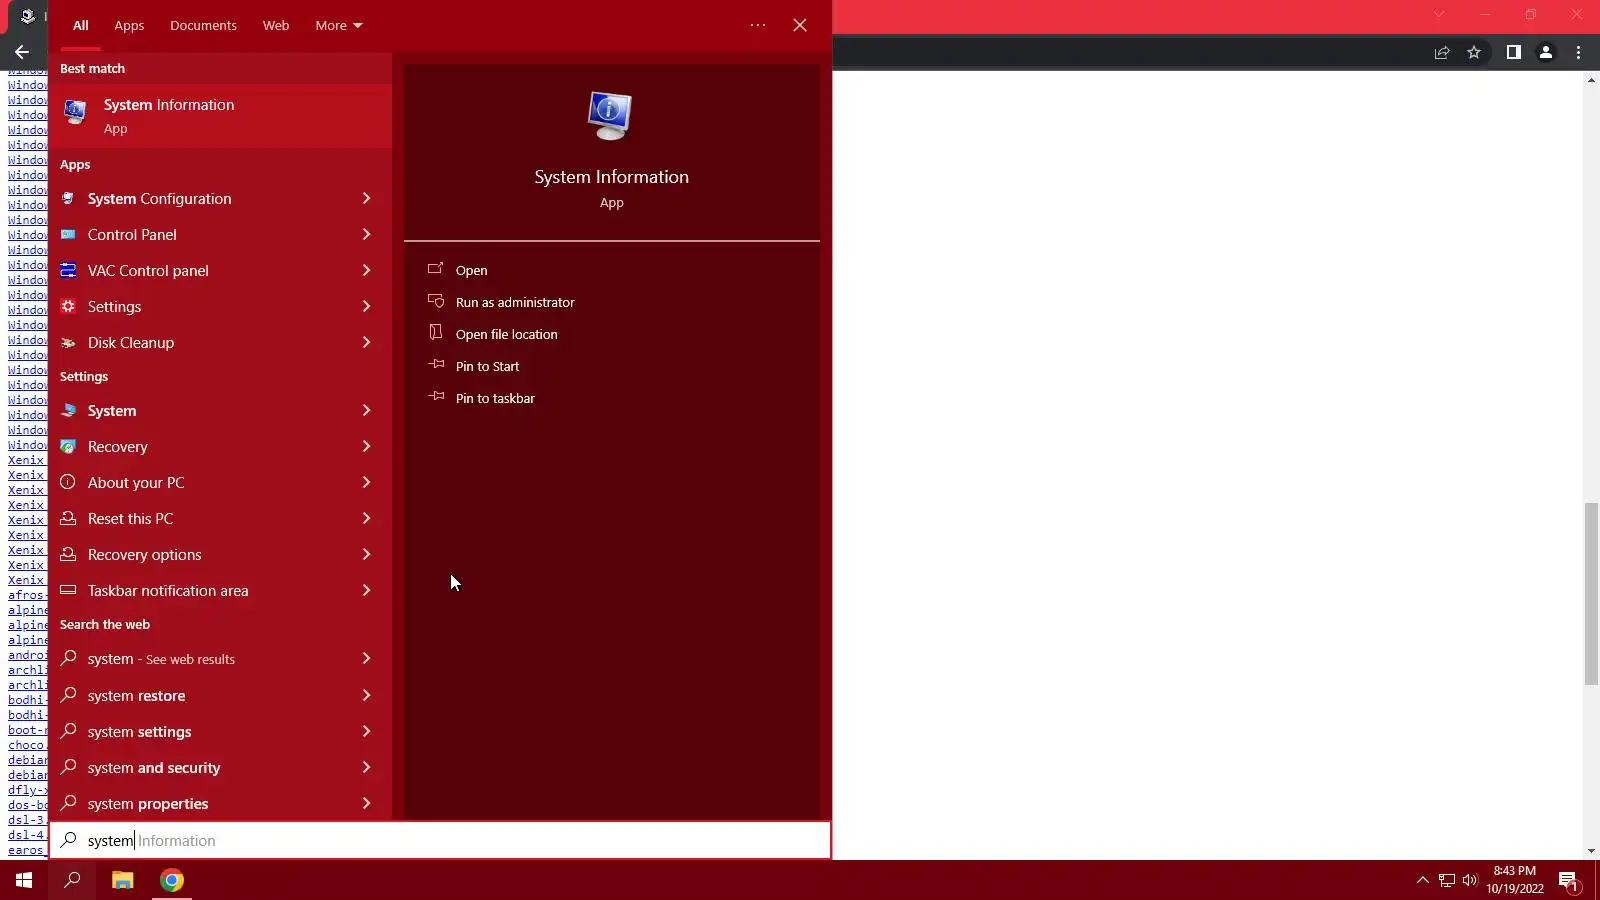1600x900 pixels.
Task: Expand the system restore web suggestion arrow
Action: point(366,695)
